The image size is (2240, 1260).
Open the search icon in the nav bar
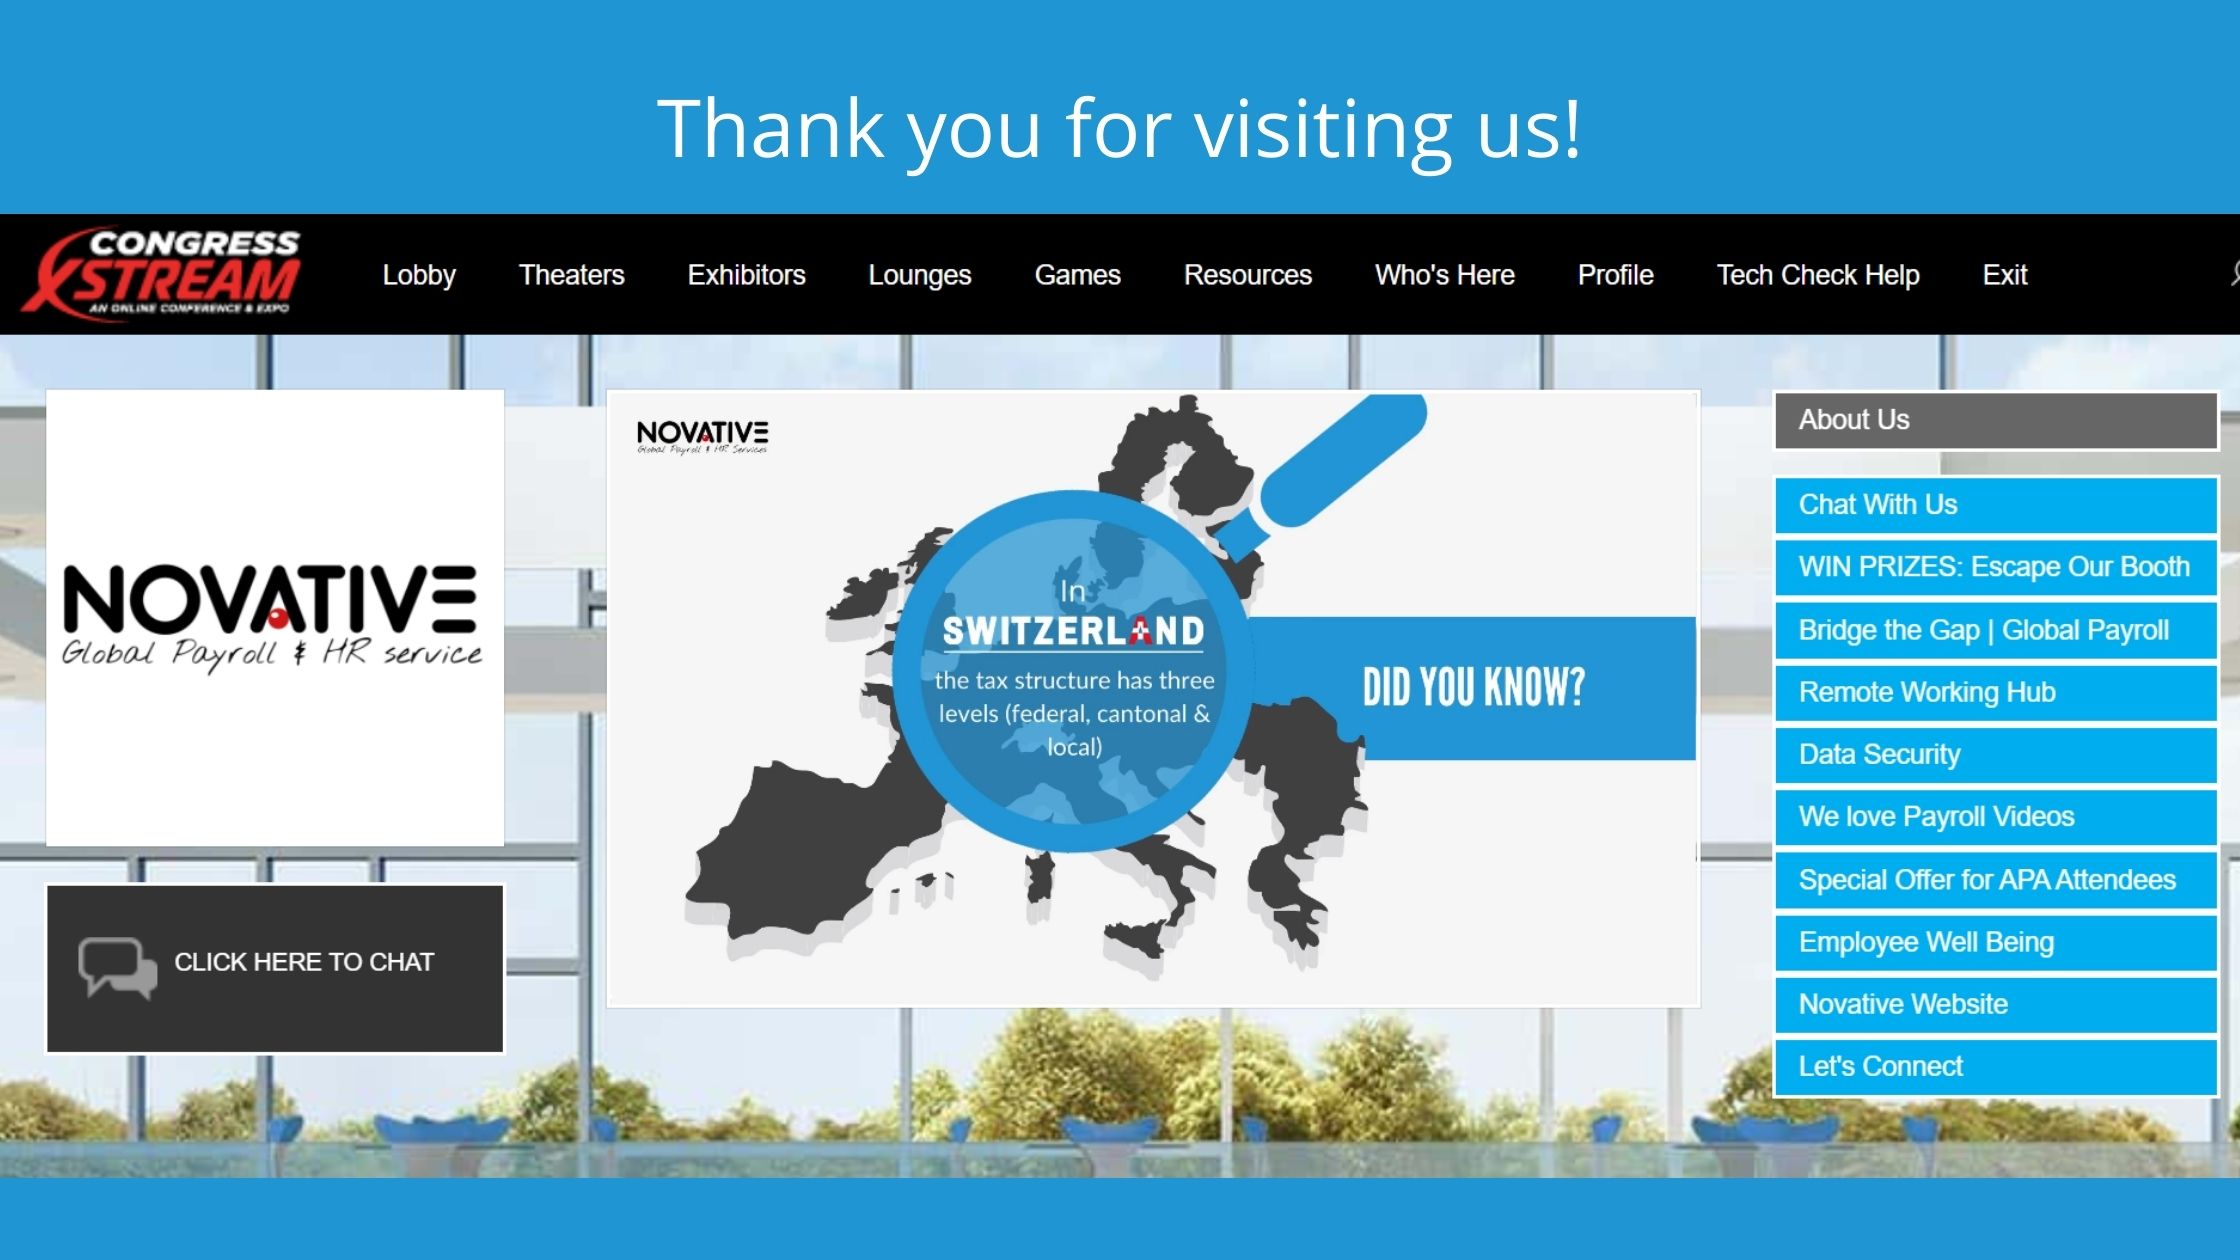2234,273
